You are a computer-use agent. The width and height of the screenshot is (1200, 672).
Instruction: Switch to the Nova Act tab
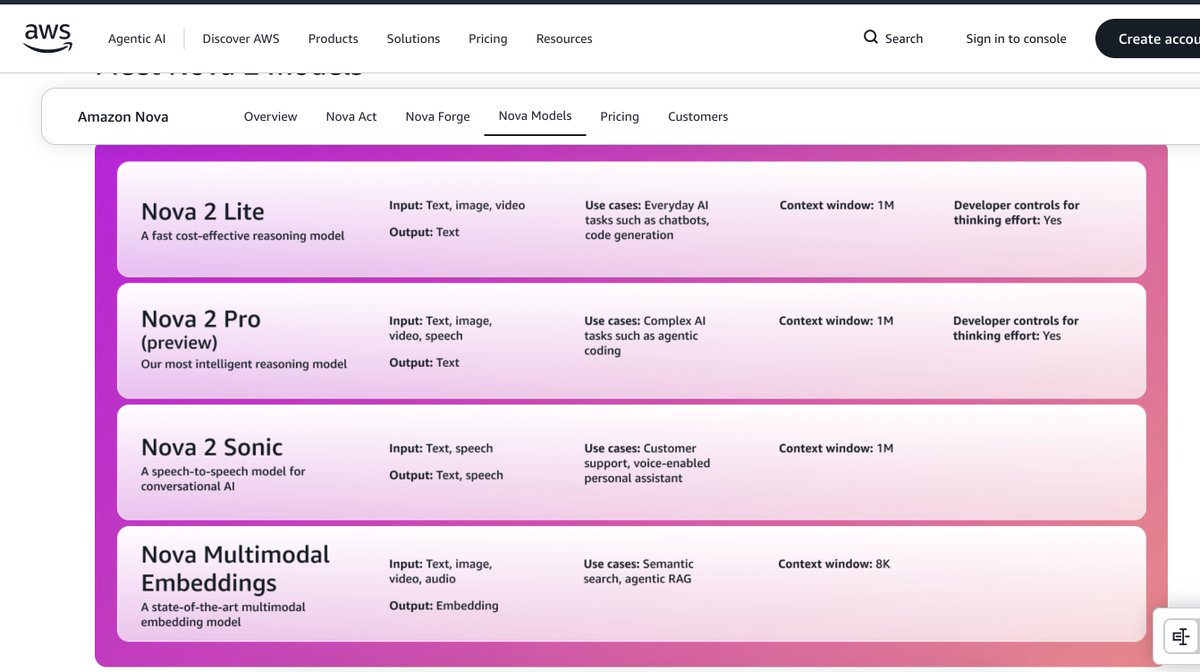coord(351,117)
